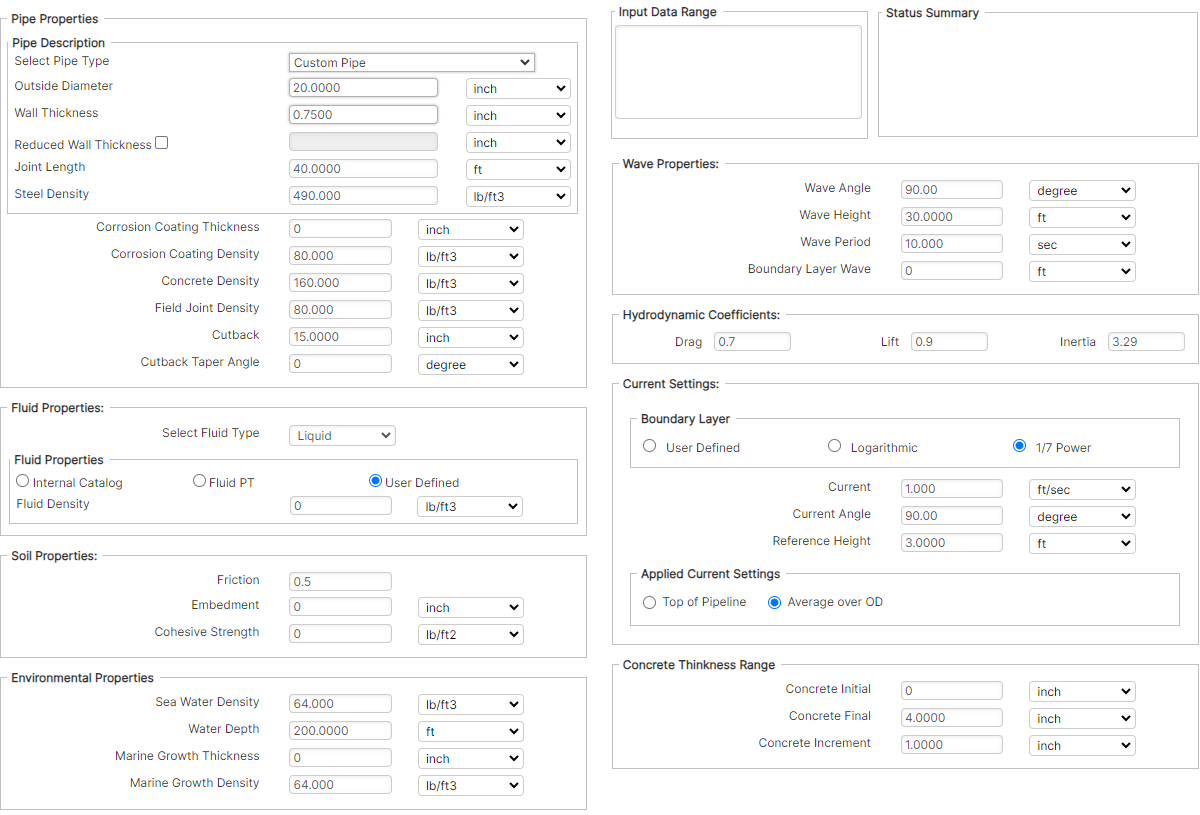The image size is (1200, 815).
Task: Open the Wave Period unit dropdown
Action: coord(1081,244)
